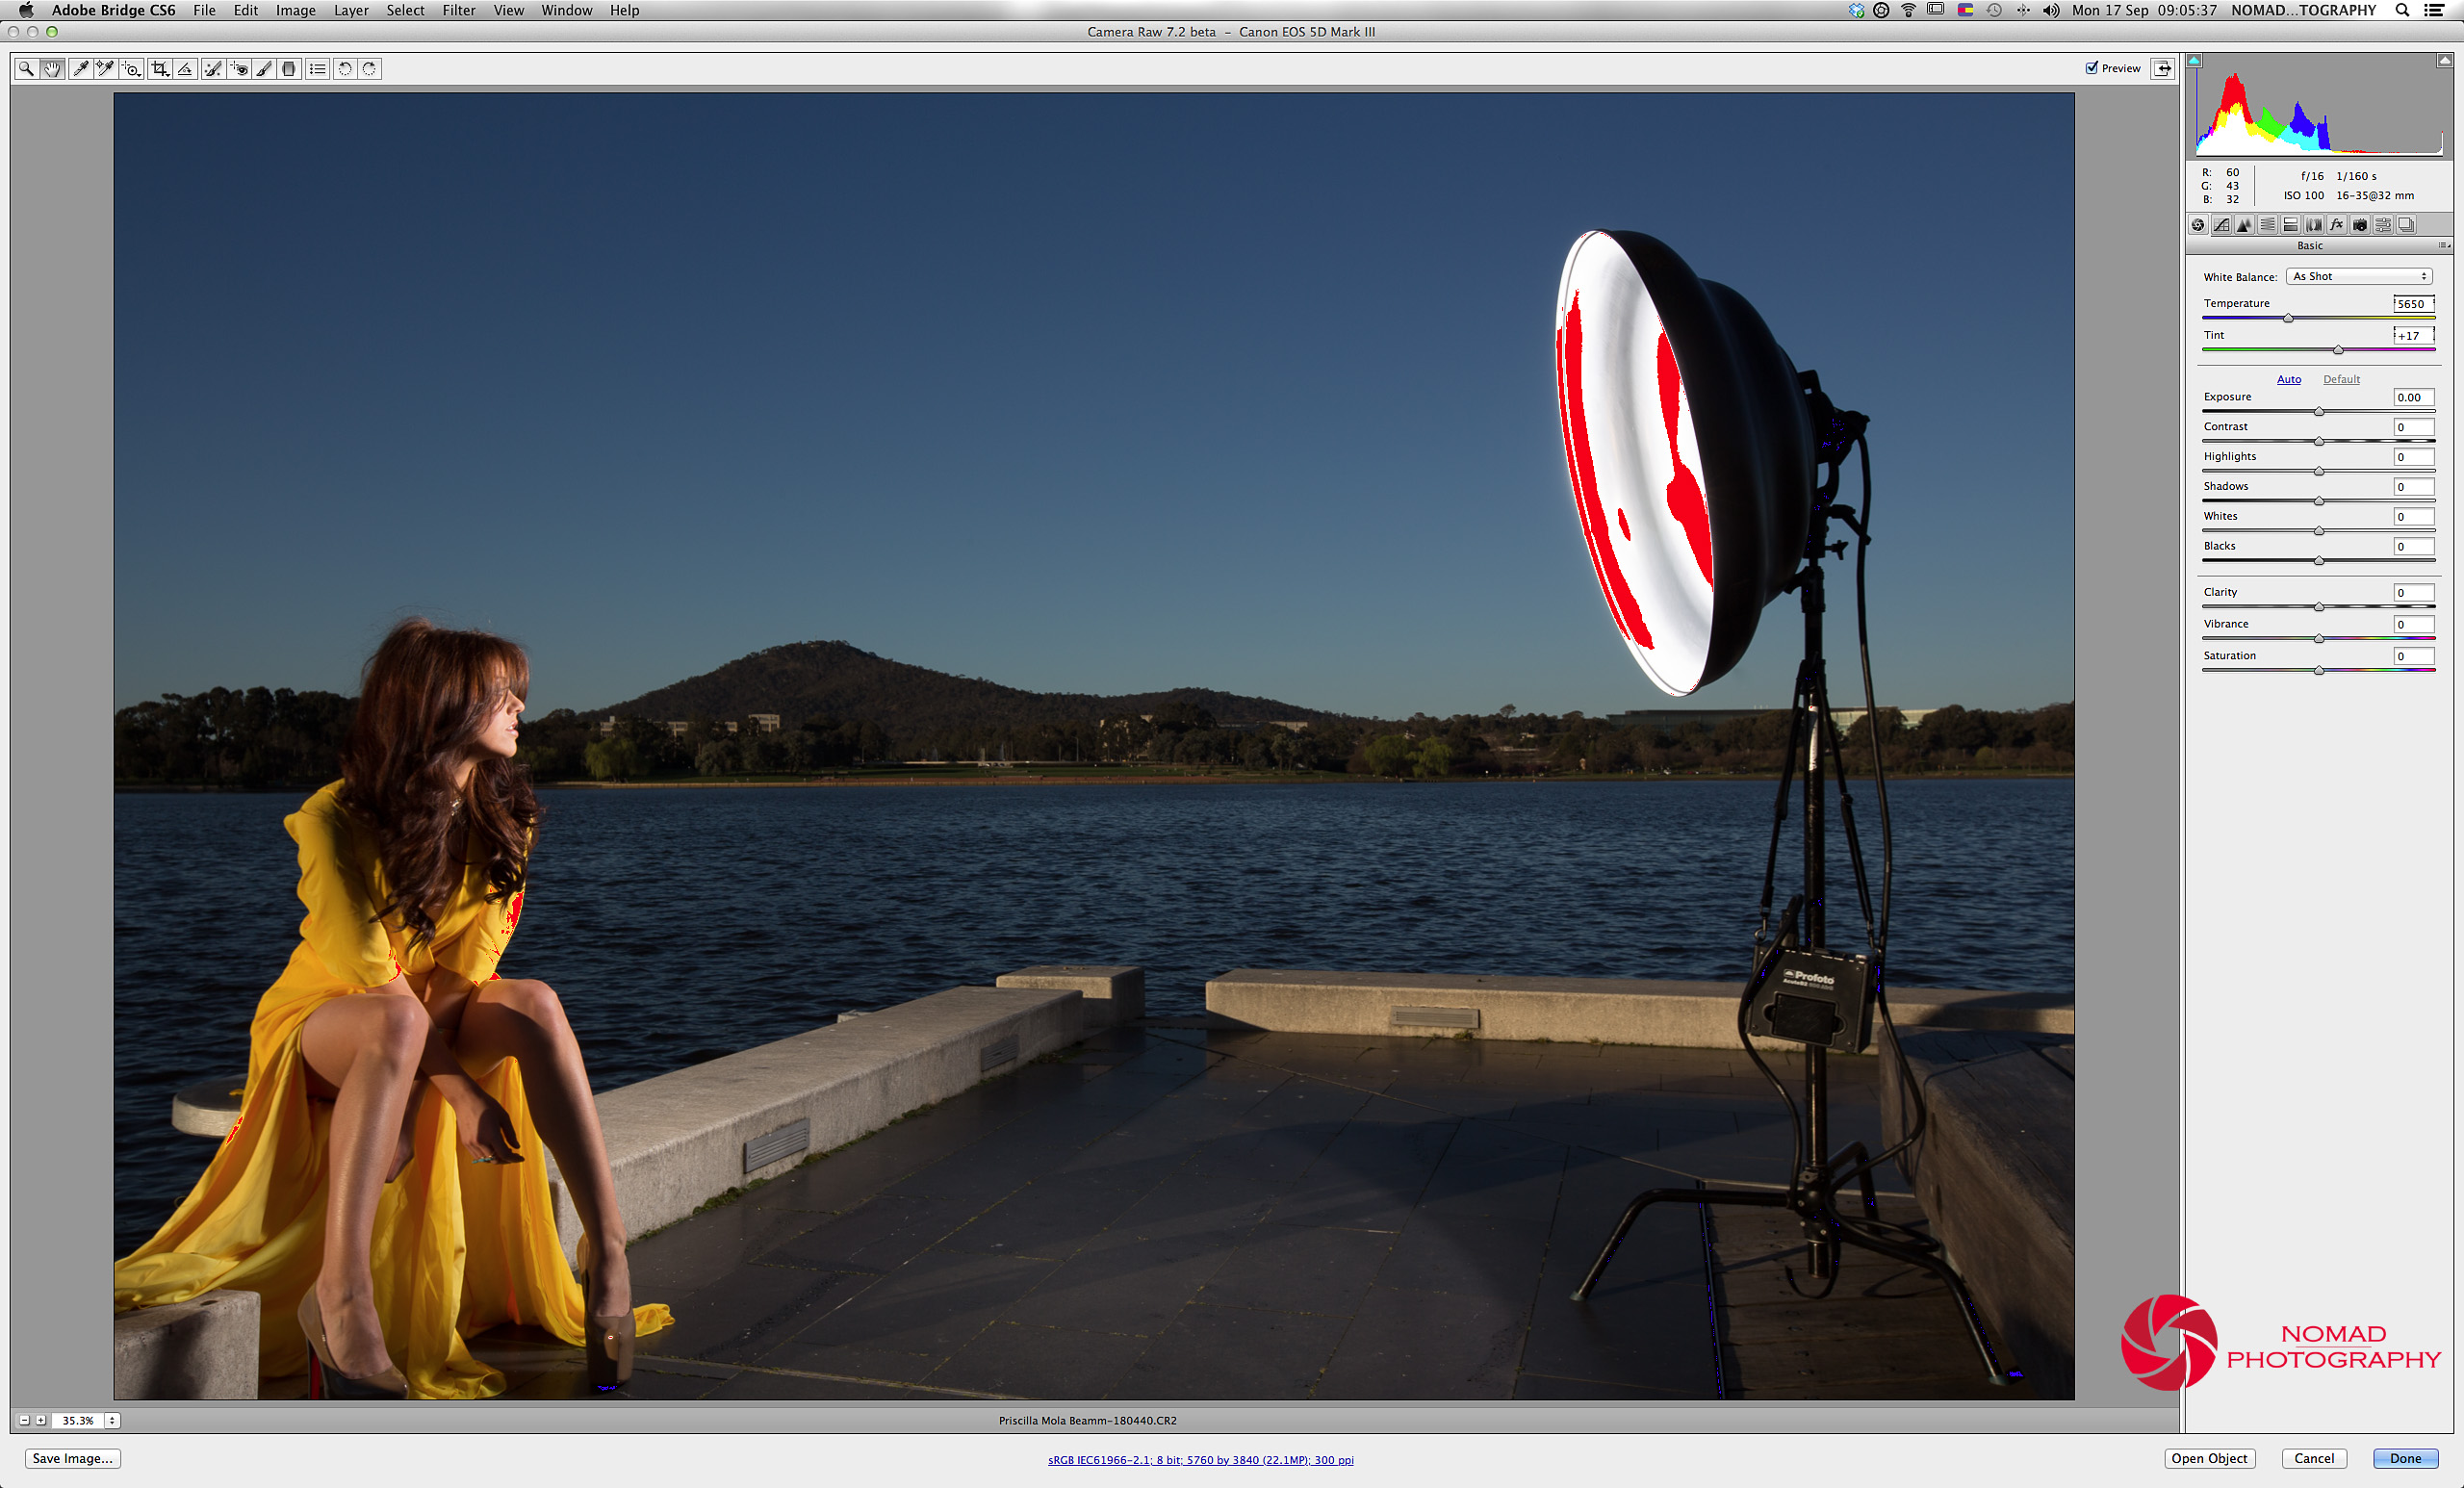This screenshot has width=2464, height=1488.
Task: Click the workflow options link
Action: [x=1200, y=1460]
